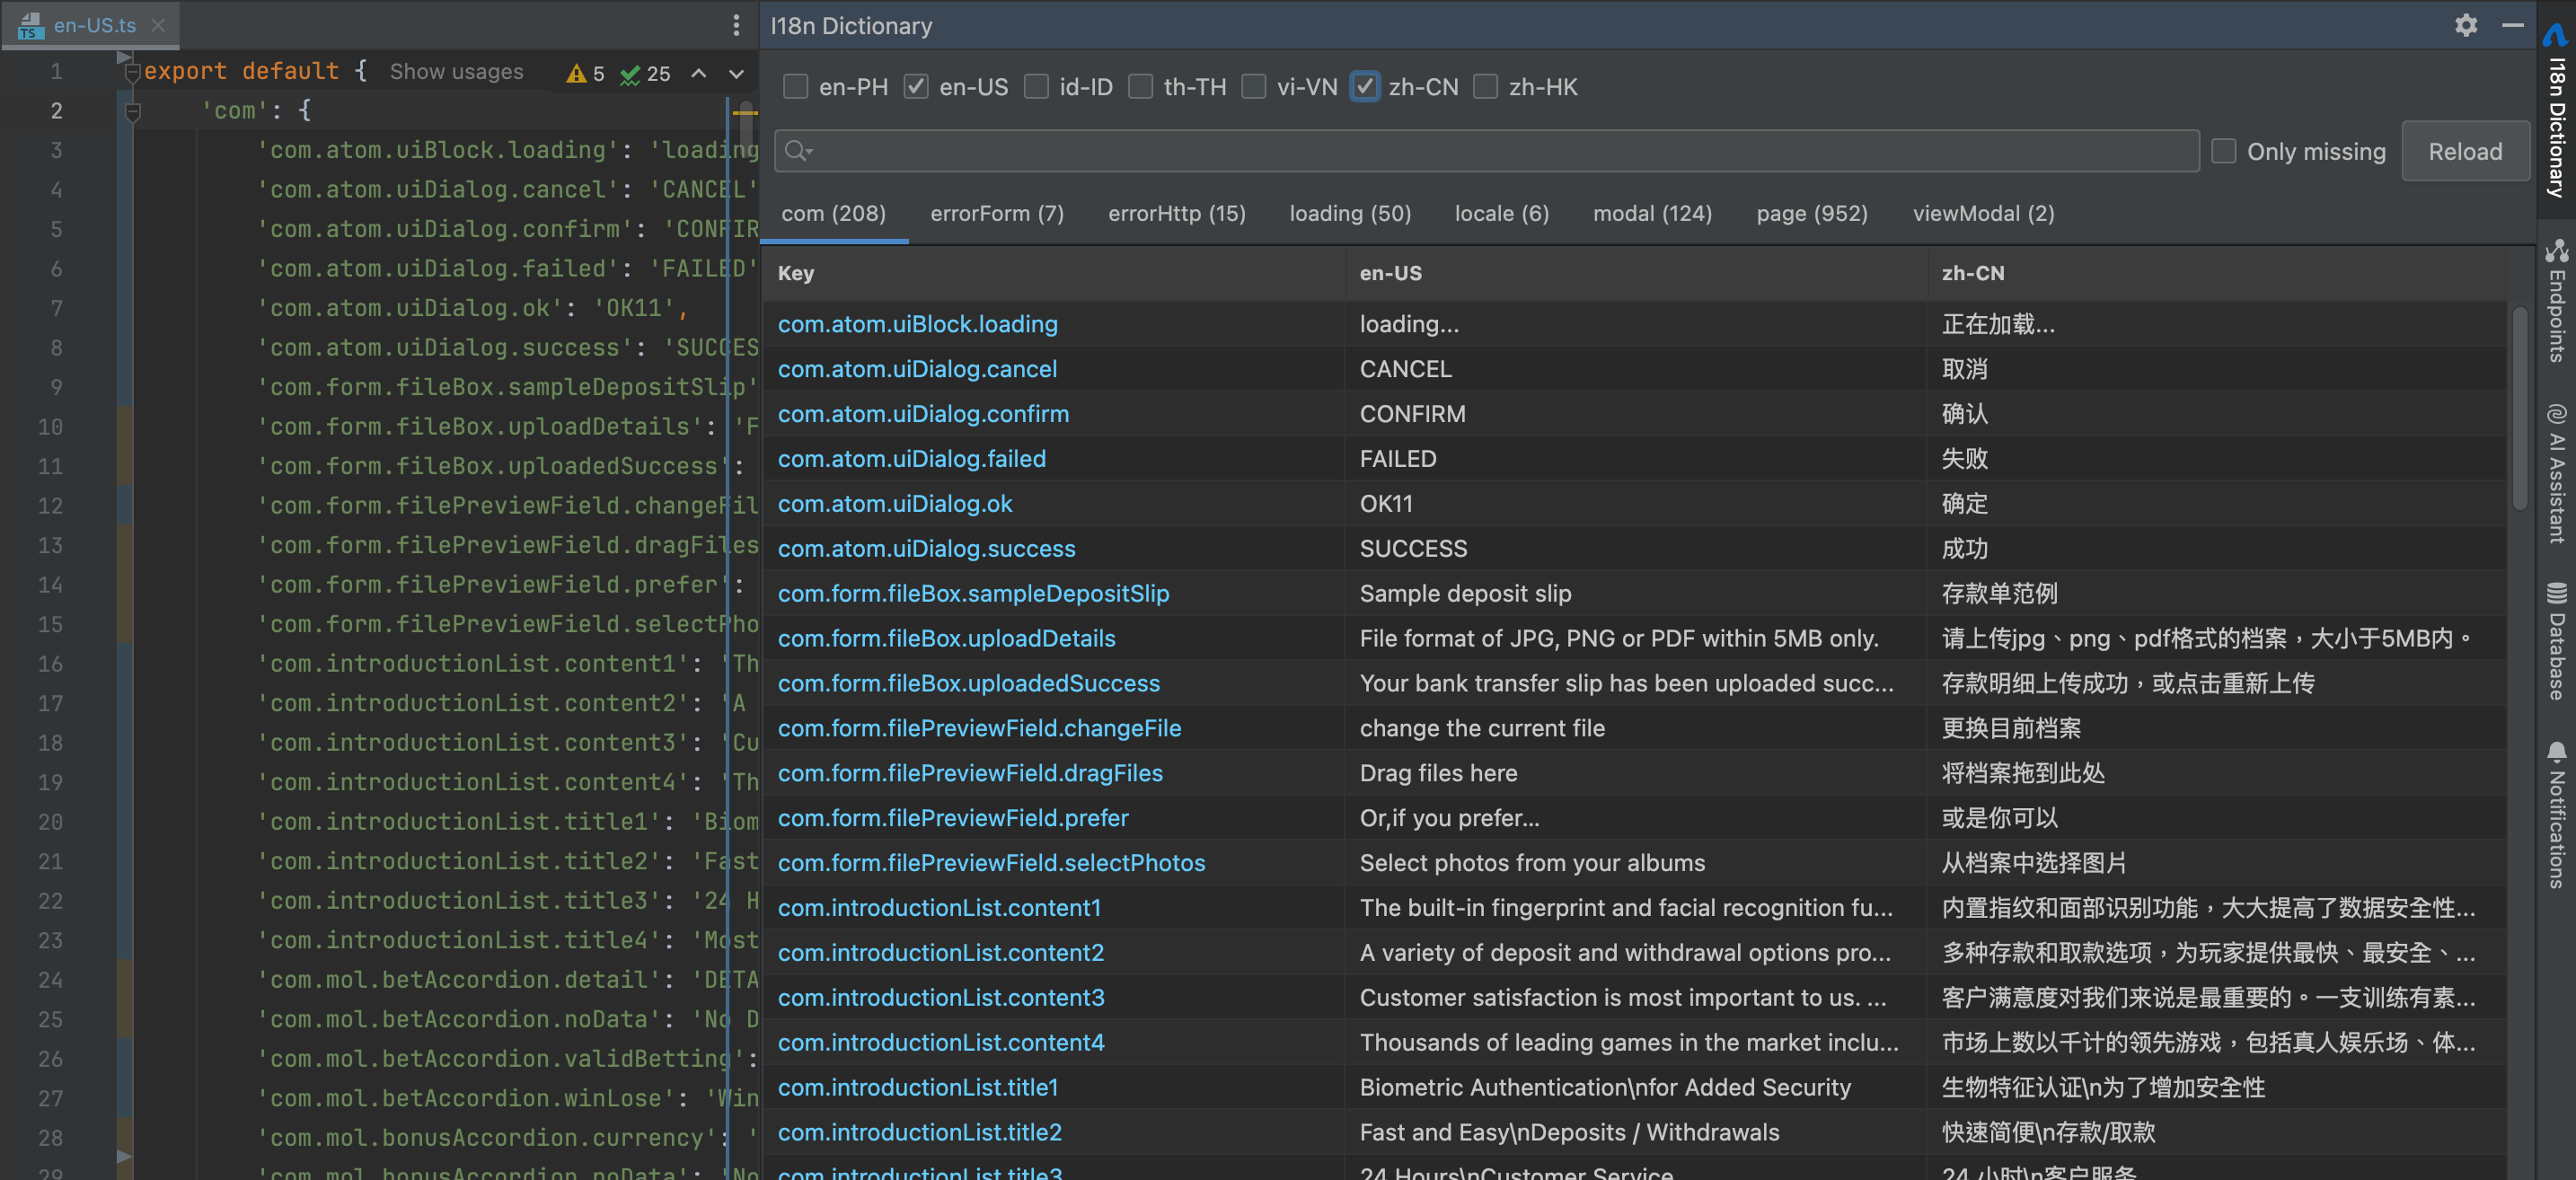This screenshot has width=2576, height=1180.
Task: Collapse the export default code fold
Action: 131,72
